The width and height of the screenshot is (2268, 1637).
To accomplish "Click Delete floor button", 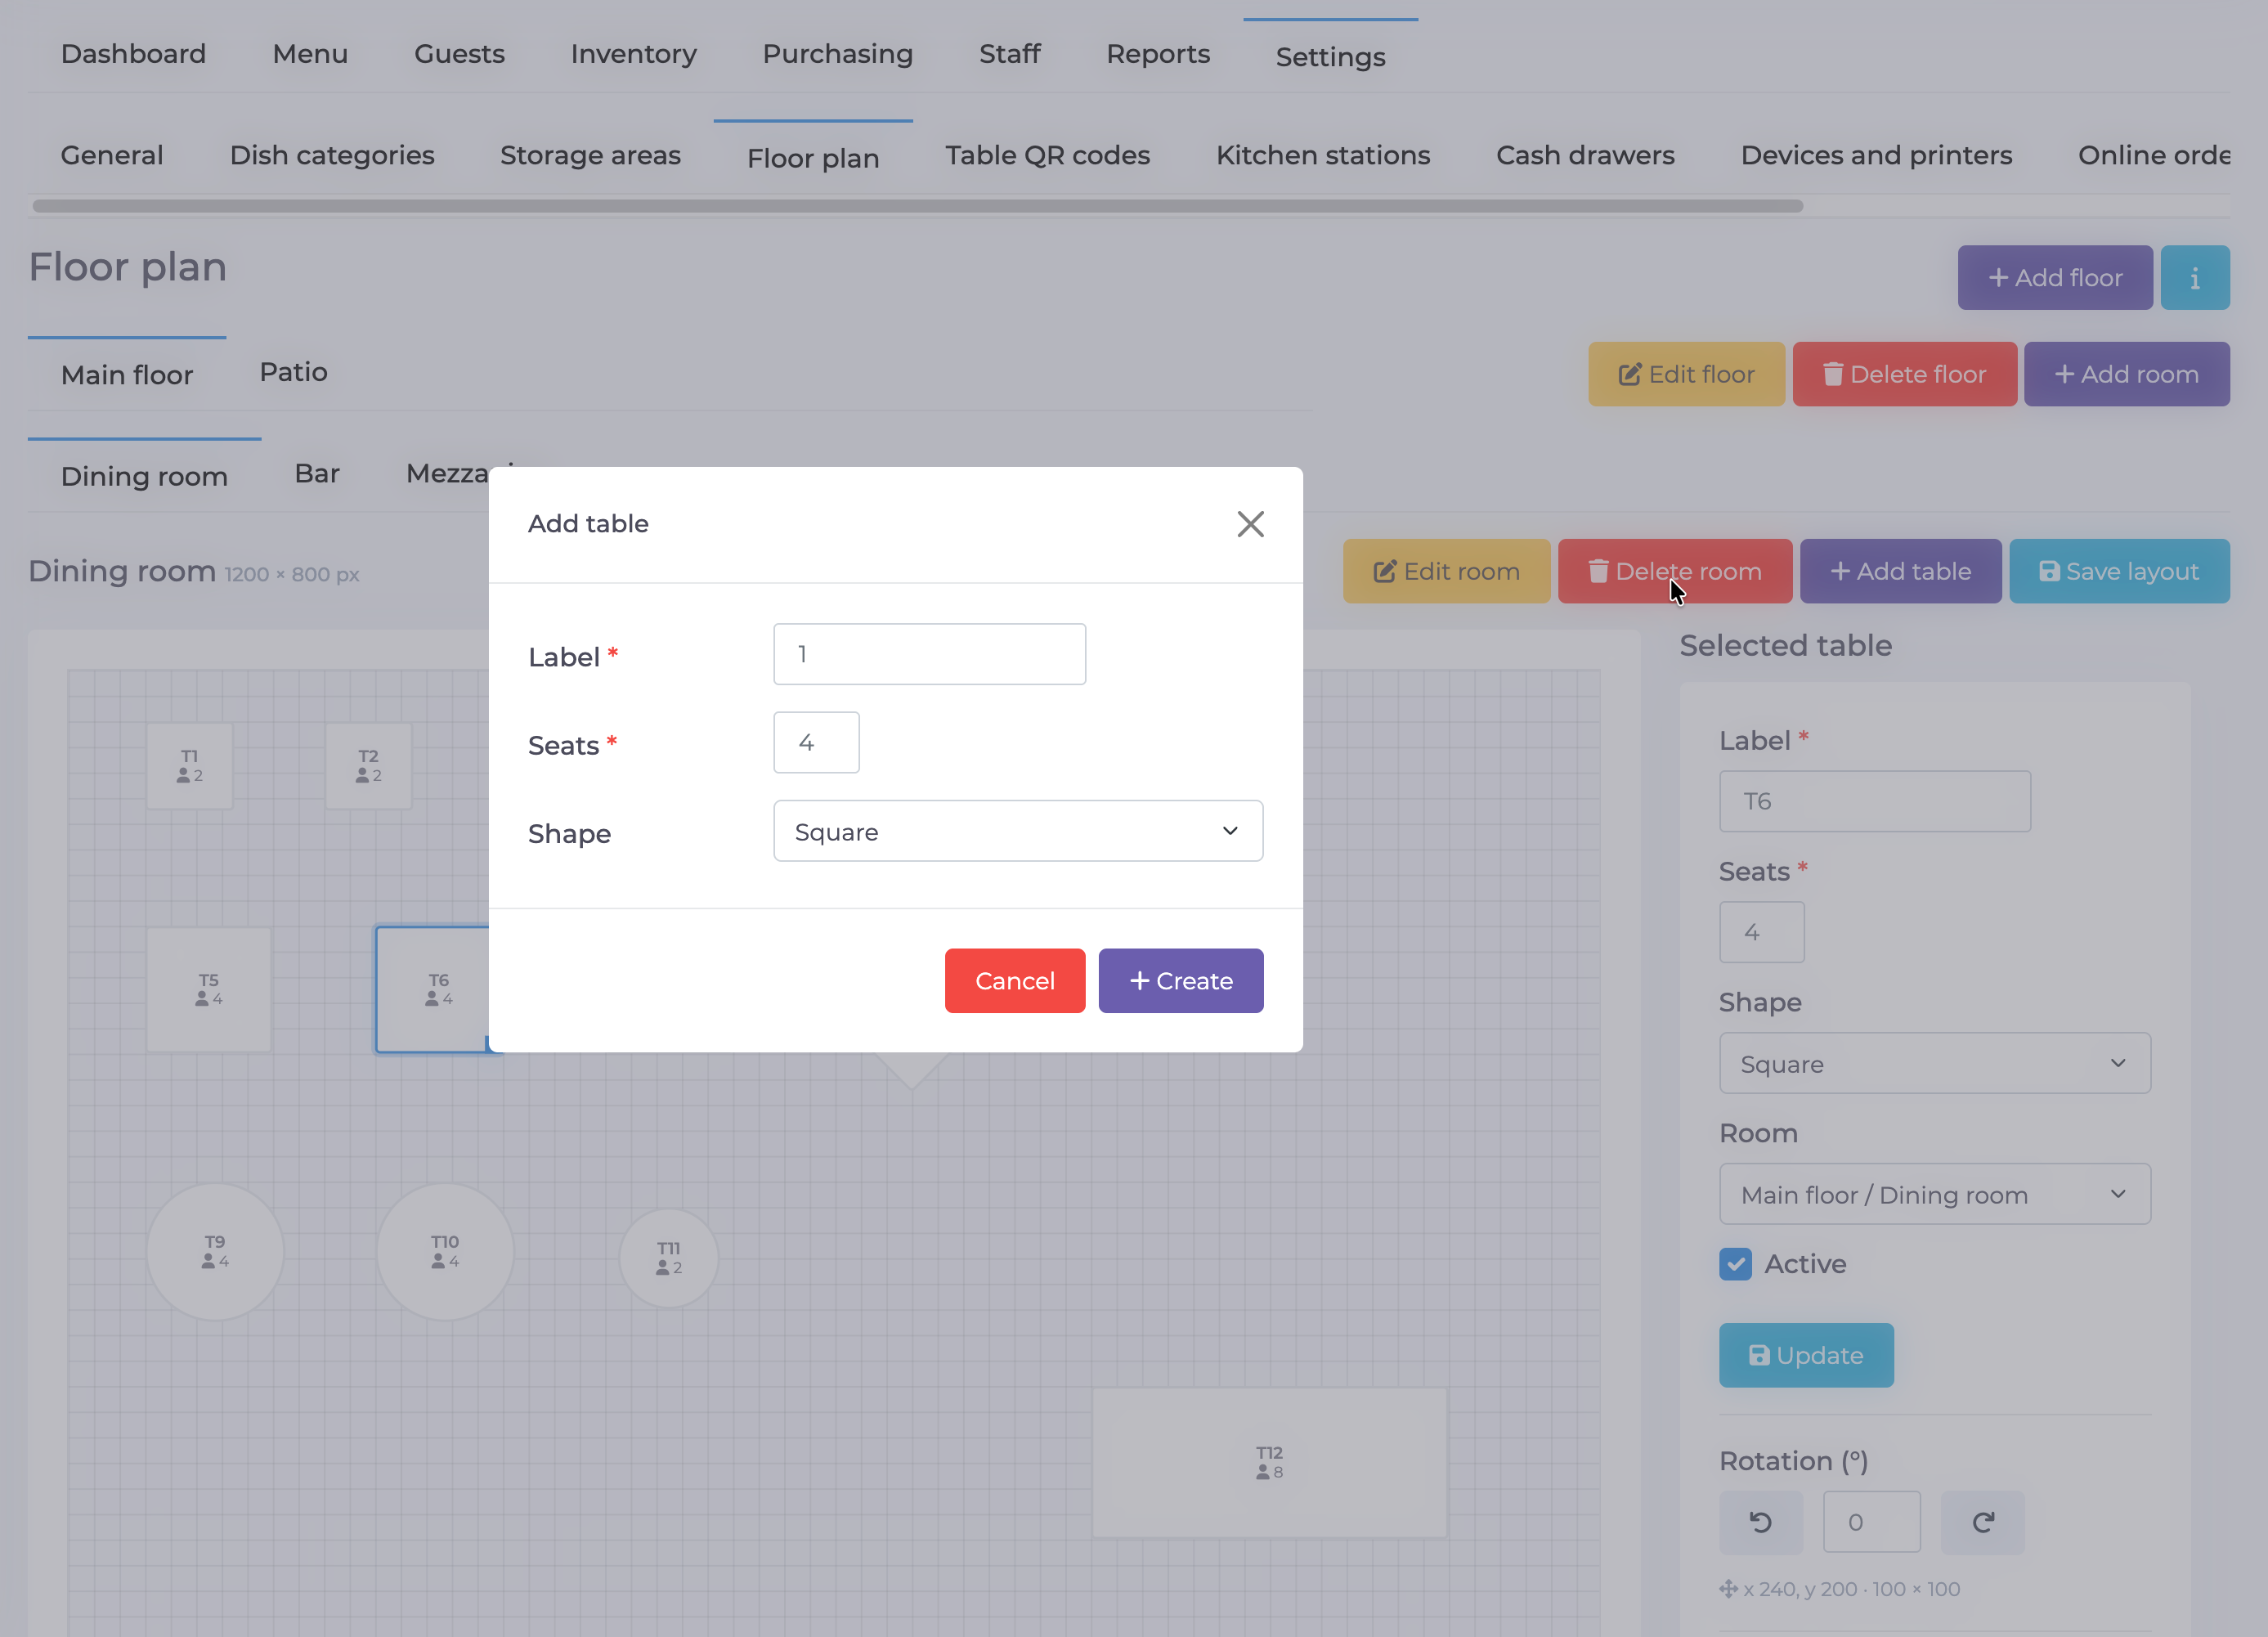I will point(1904,374).
